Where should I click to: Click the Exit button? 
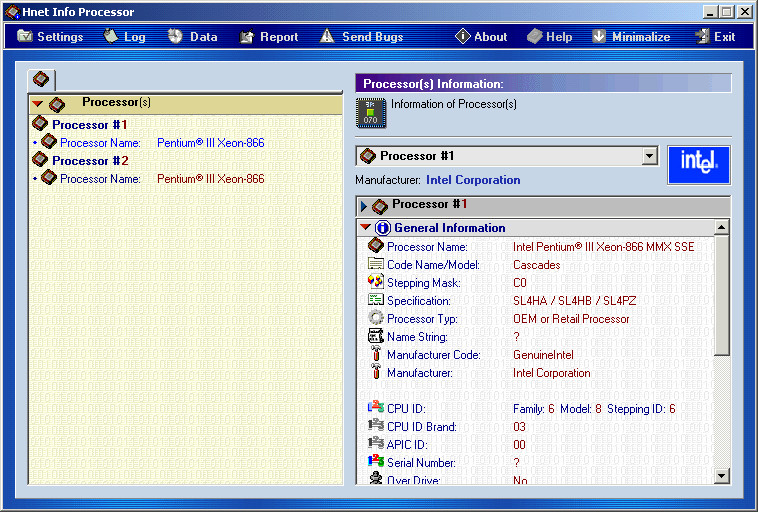(715, 37)
